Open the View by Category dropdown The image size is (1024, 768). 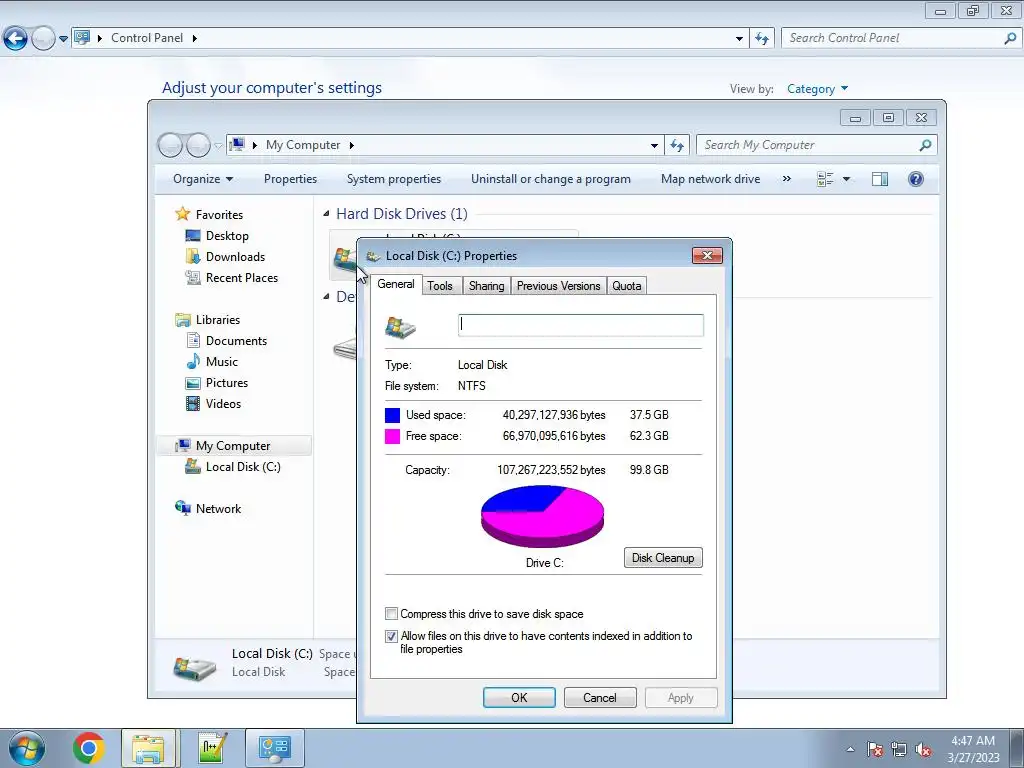click(x=817, y=89)
